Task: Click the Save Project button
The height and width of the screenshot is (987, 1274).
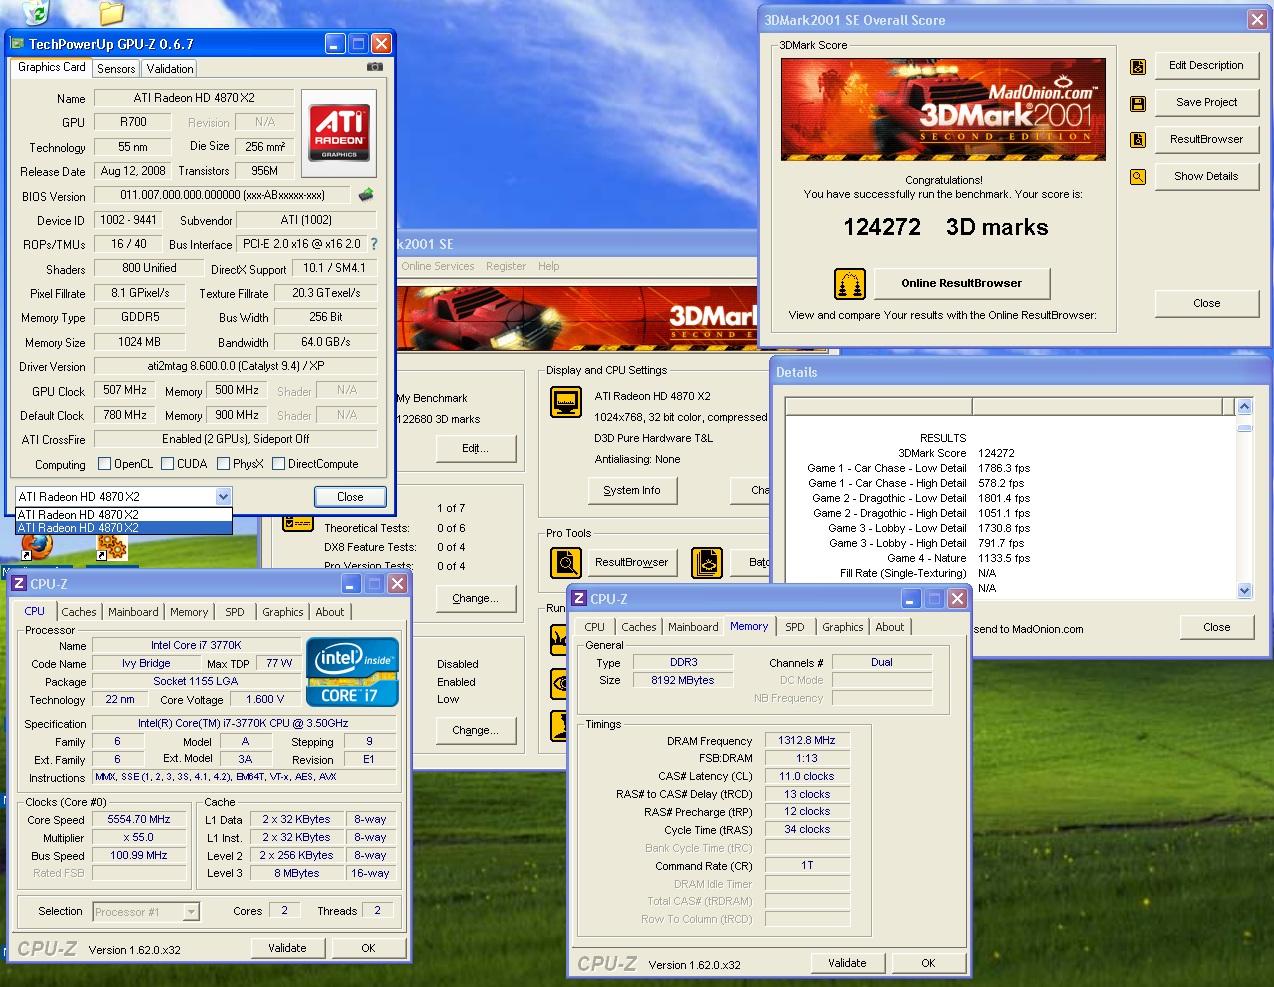Action: coord(1206,102)
